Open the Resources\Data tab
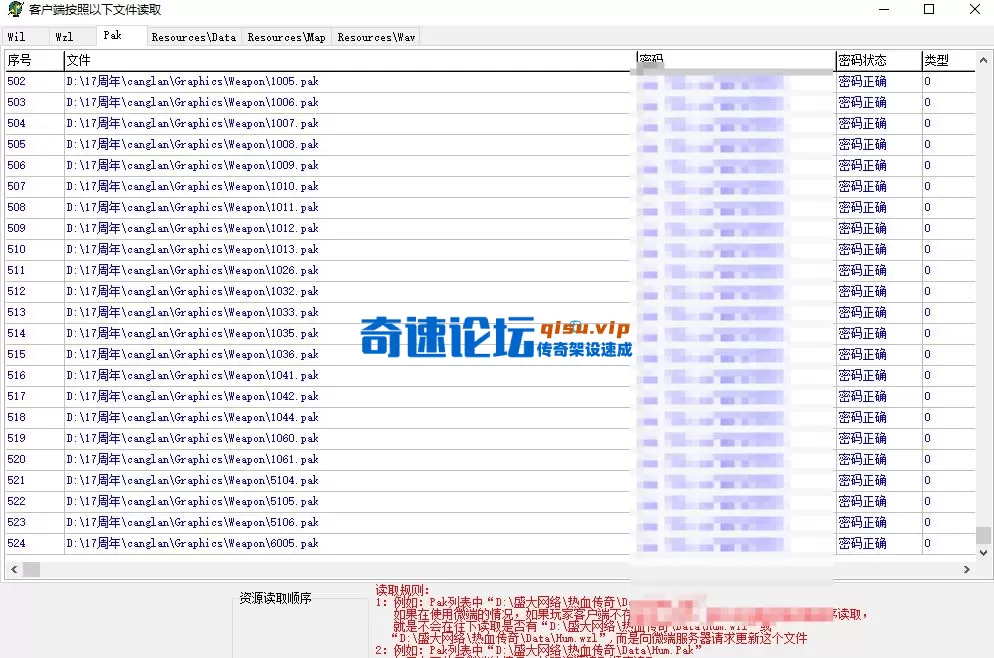 [x=193, y=36]
